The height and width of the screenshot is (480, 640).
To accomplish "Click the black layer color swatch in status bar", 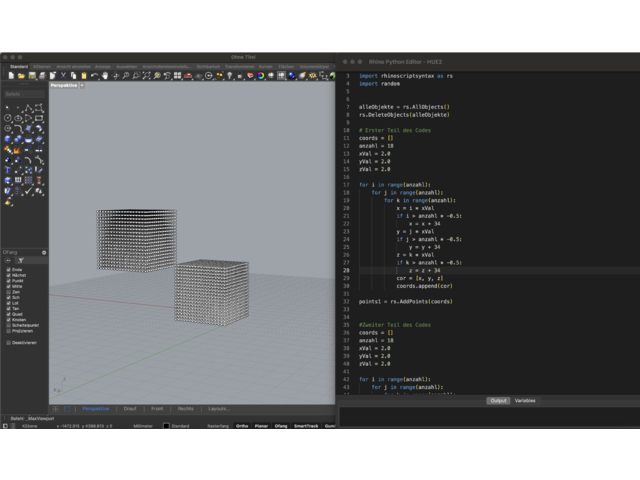I will click(x=166, y=426).
